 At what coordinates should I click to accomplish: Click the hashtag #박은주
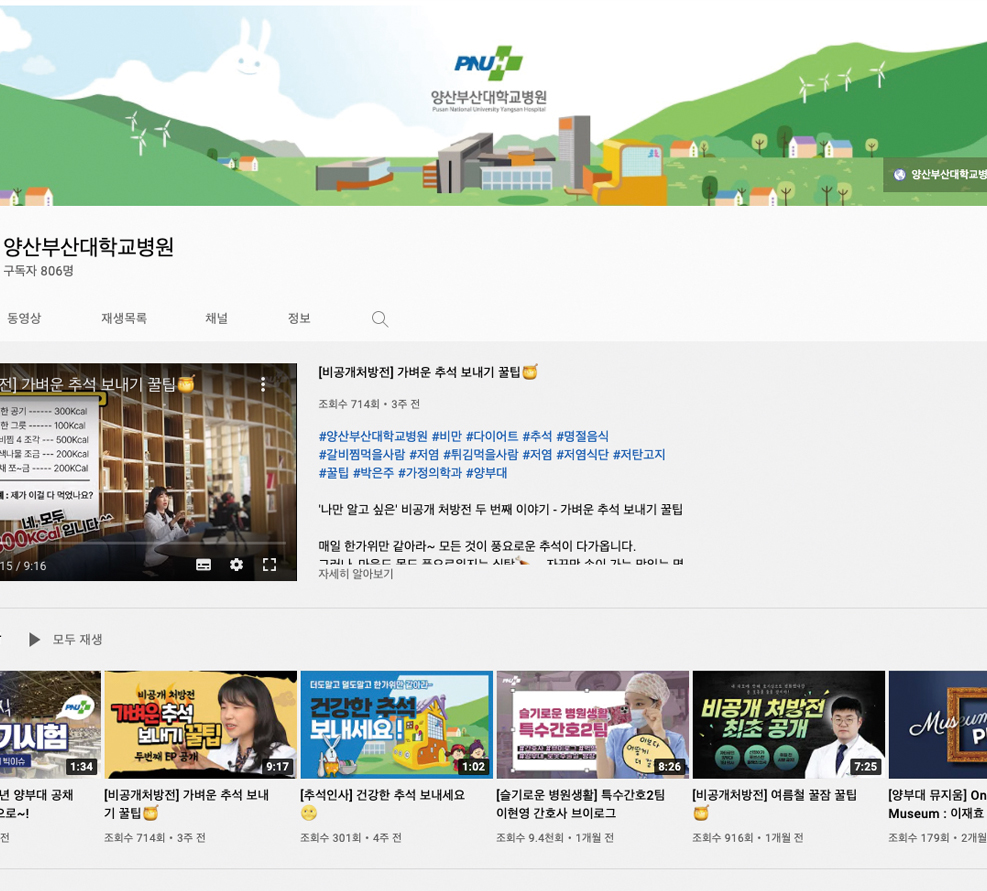(x=373, y=473)
